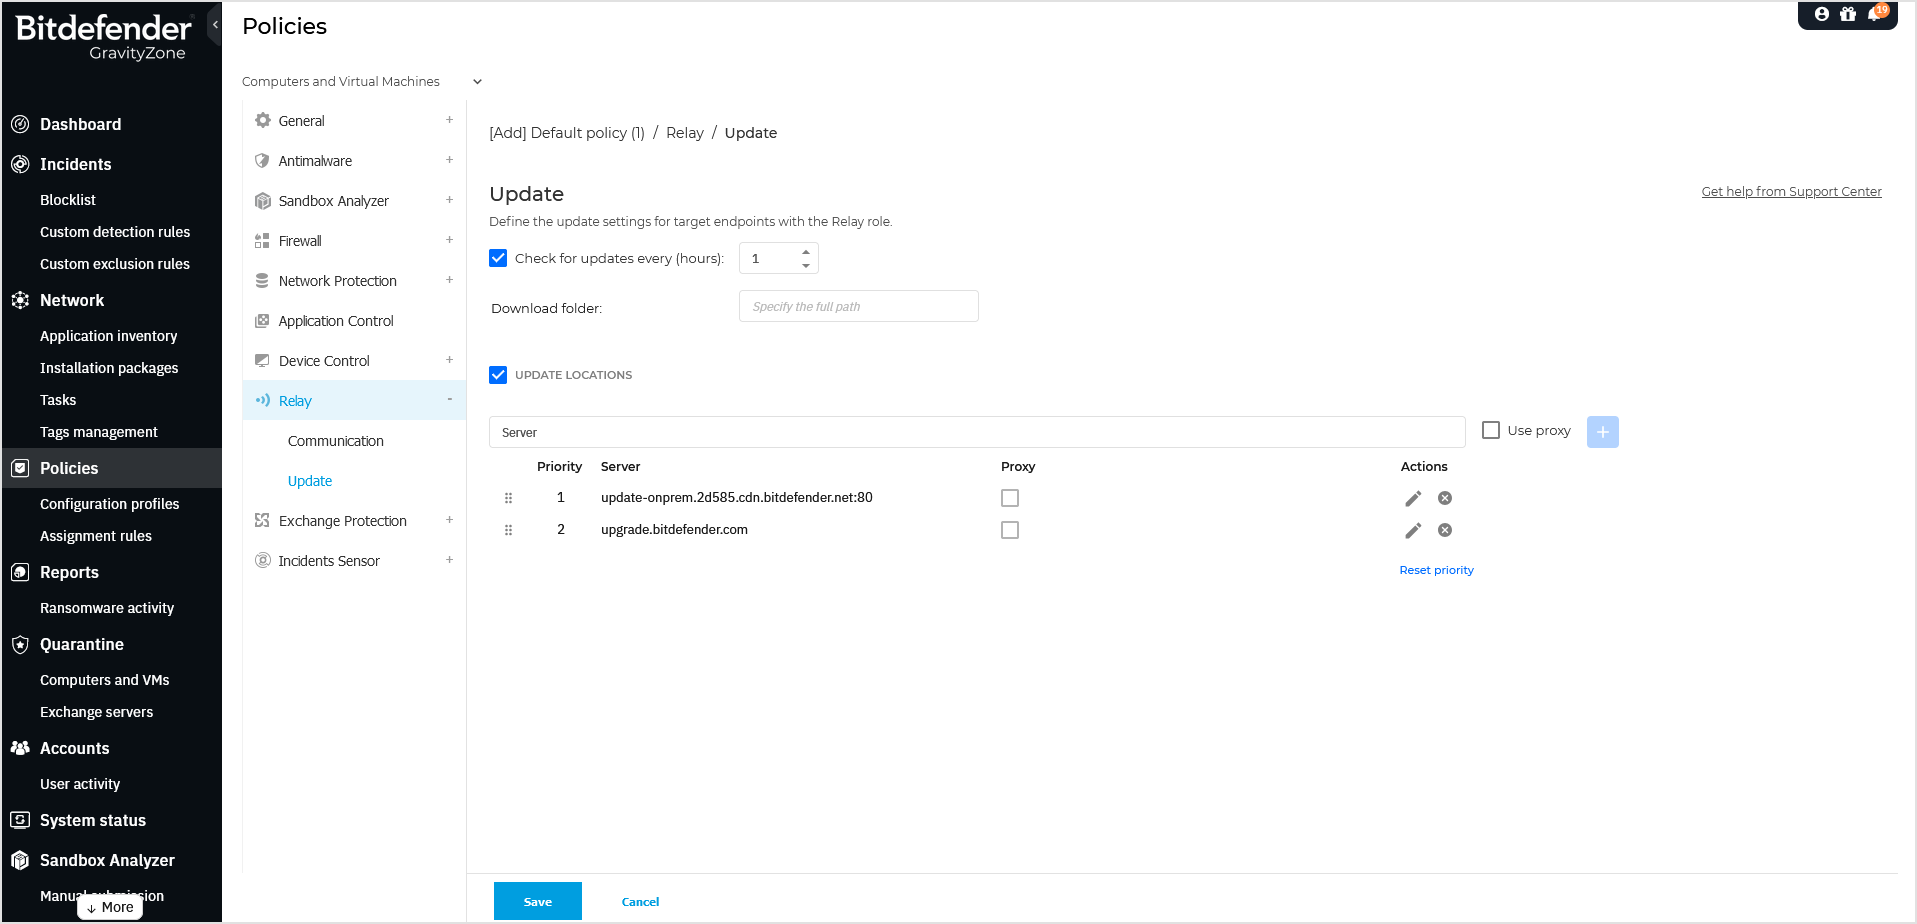Click the Firewall icon in policy menu

(x=262, y=240)
